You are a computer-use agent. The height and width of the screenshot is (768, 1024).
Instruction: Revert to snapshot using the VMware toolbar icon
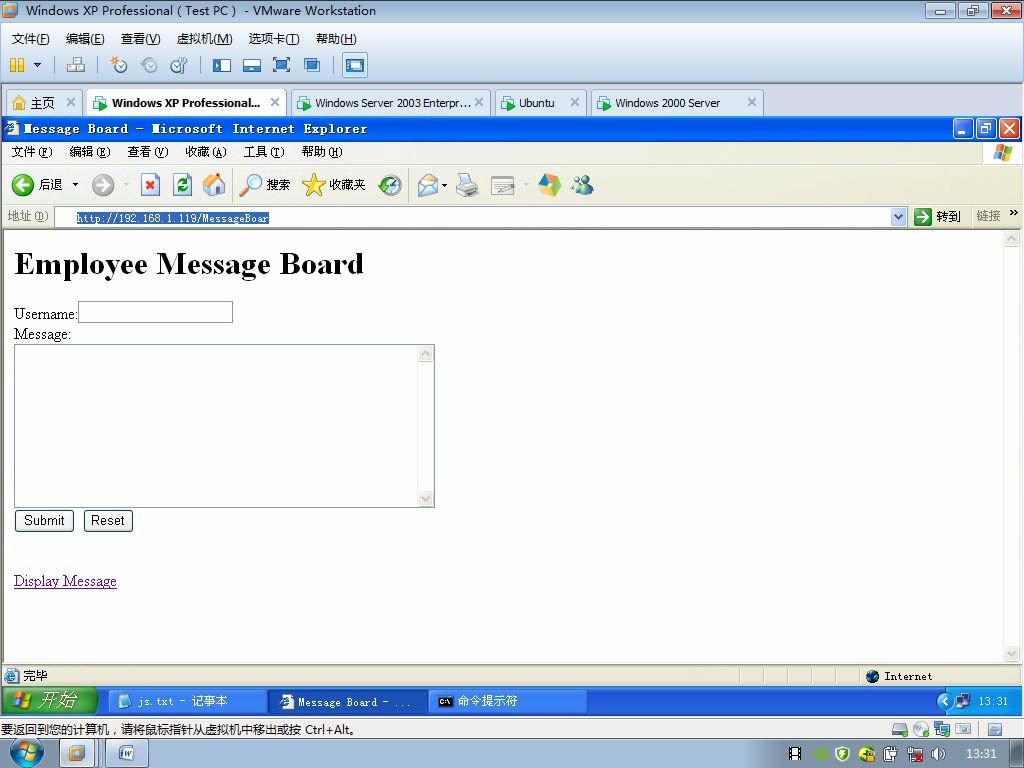(x=149, y=65)
